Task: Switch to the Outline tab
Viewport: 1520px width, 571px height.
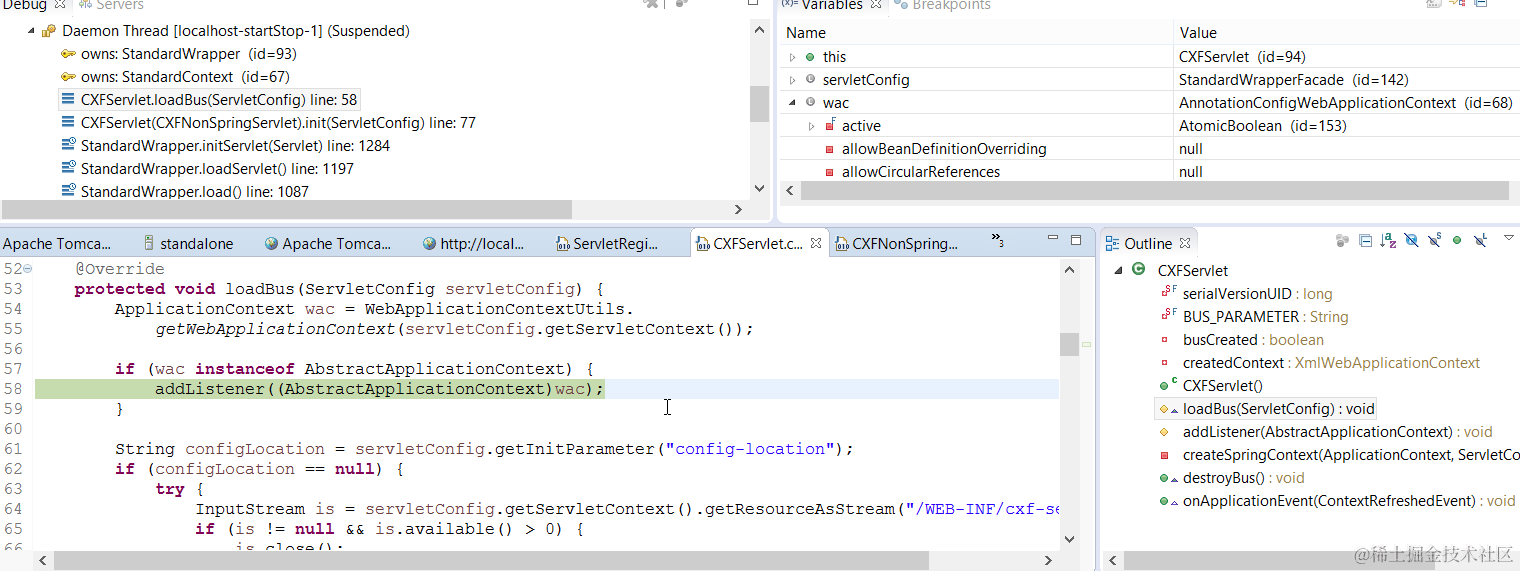Action: [1147, 243]
